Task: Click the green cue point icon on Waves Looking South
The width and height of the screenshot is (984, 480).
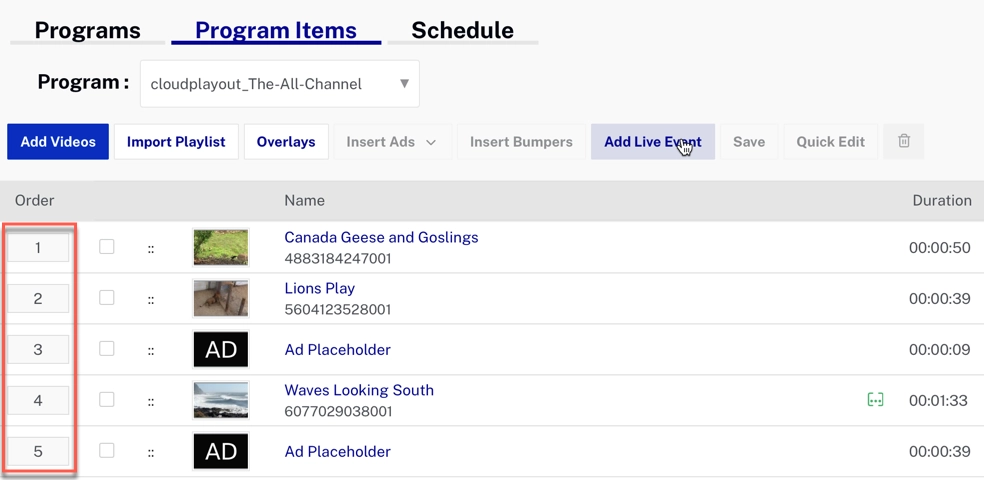Action: (875, 400)
